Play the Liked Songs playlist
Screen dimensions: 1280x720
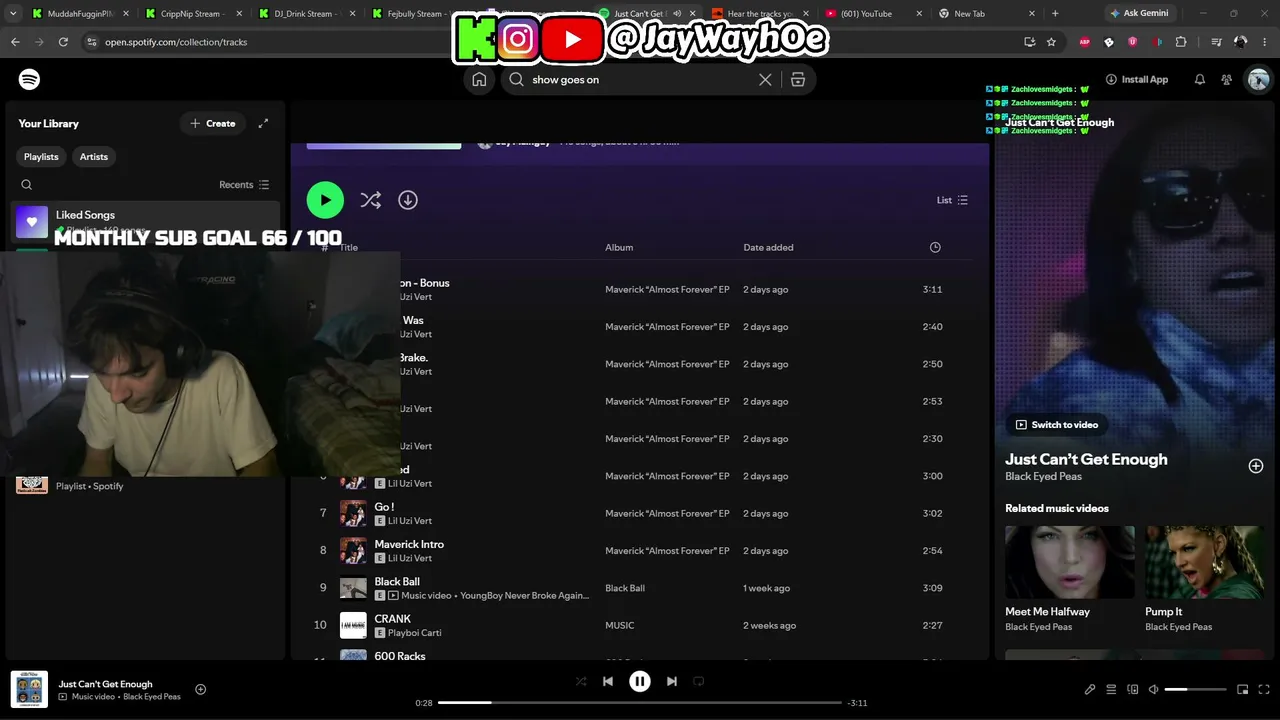tap(325, 200)
